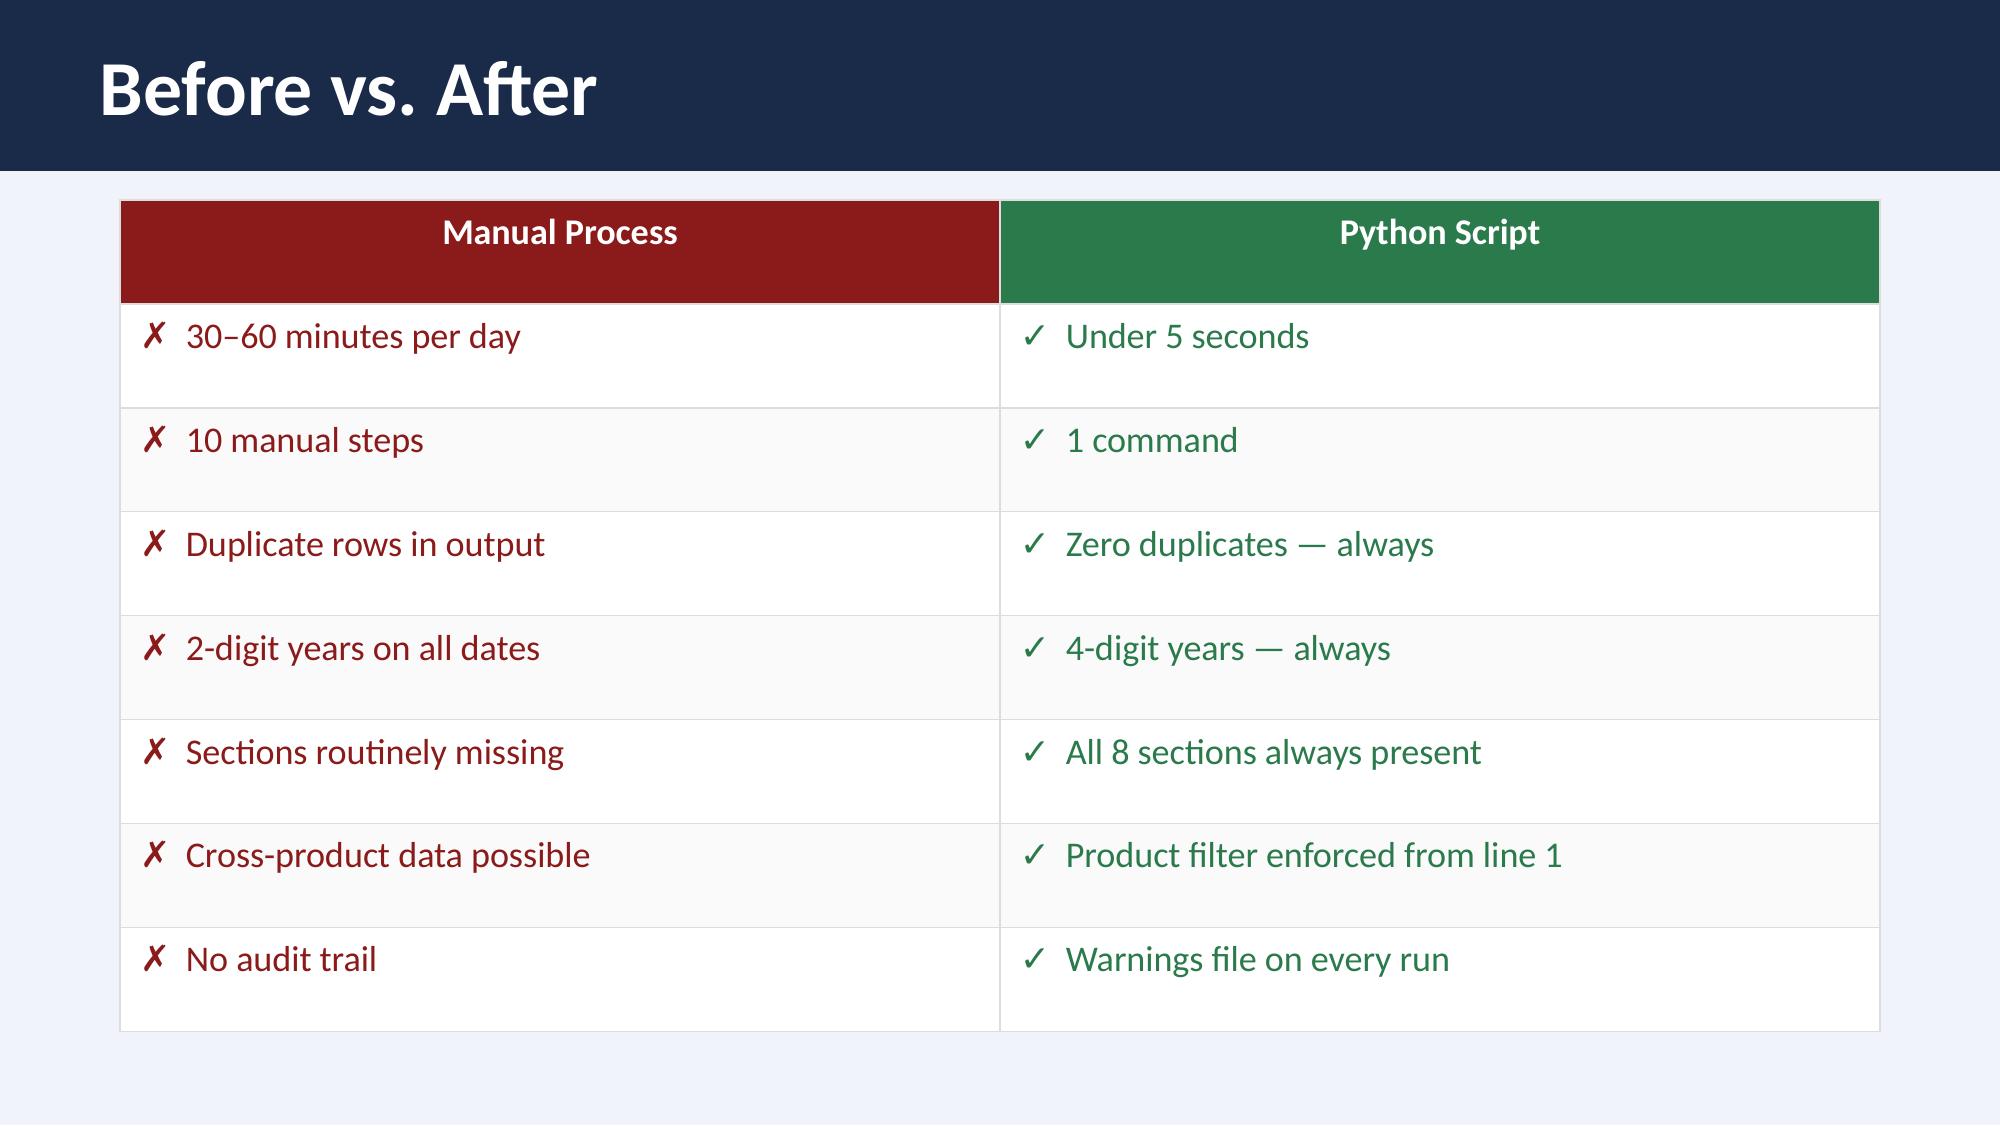Select the "Python Script" column header

point(1439,233)
